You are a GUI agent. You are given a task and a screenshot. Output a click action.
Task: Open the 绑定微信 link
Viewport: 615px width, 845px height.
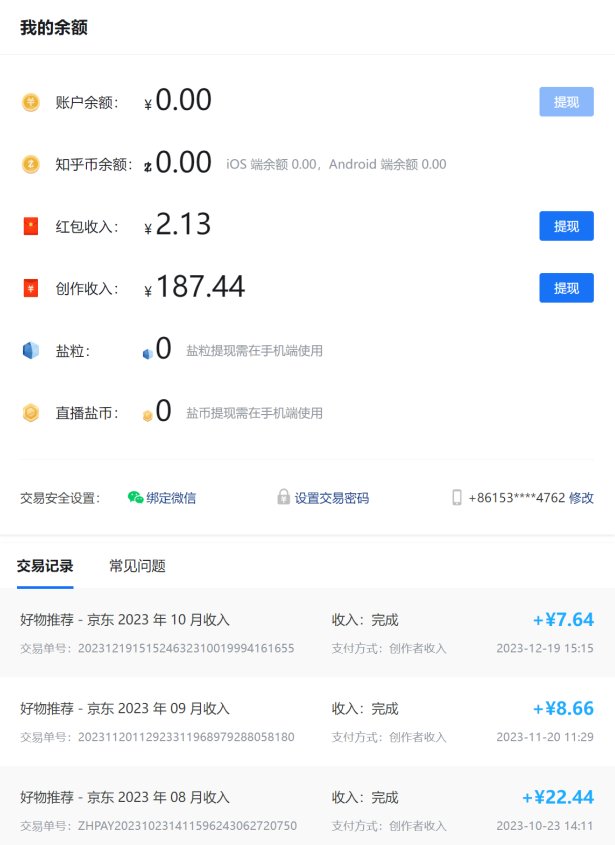[x=171, y=498]
